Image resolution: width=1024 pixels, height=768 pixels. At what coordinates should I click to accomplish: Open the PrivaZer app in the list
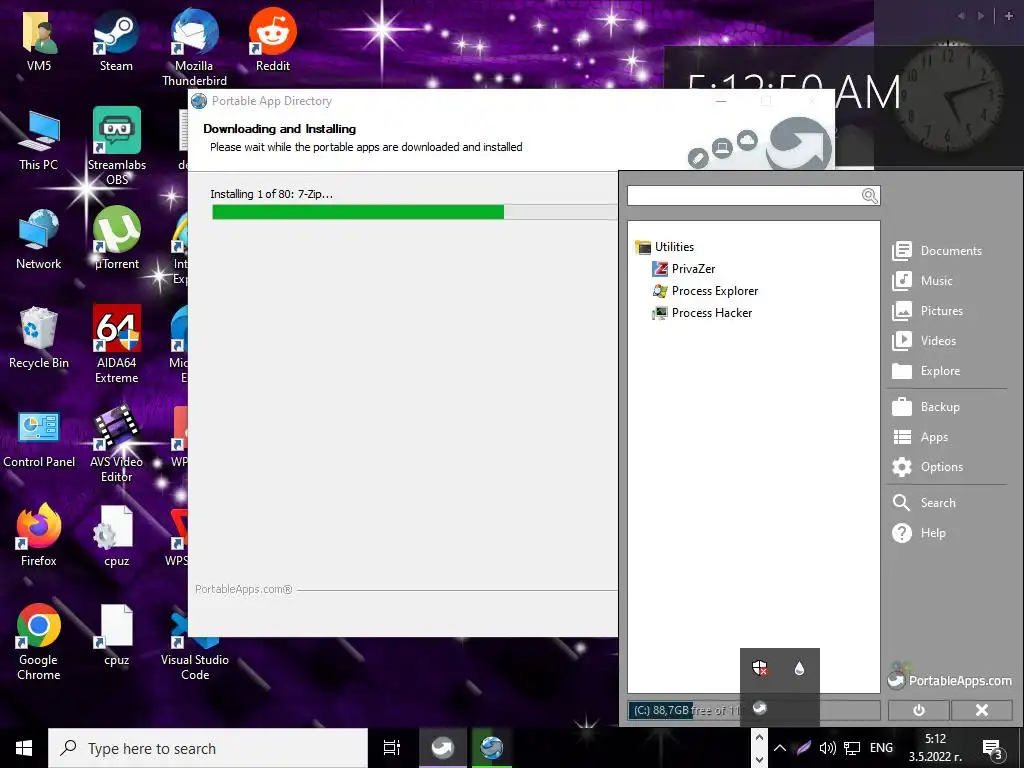[684, 268]
